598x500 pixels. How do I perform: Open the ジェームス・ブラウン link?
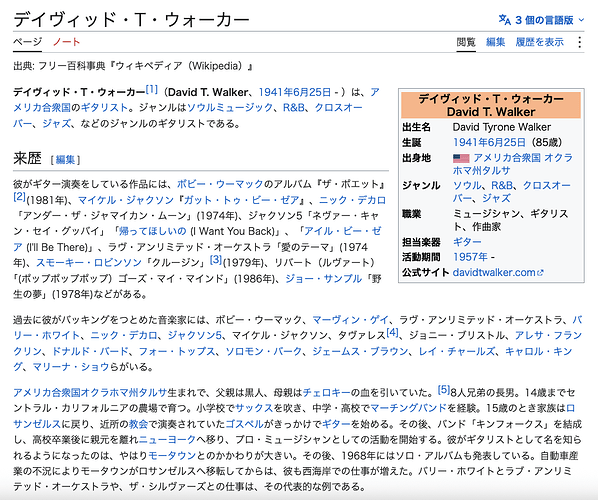tap(360, 351)
